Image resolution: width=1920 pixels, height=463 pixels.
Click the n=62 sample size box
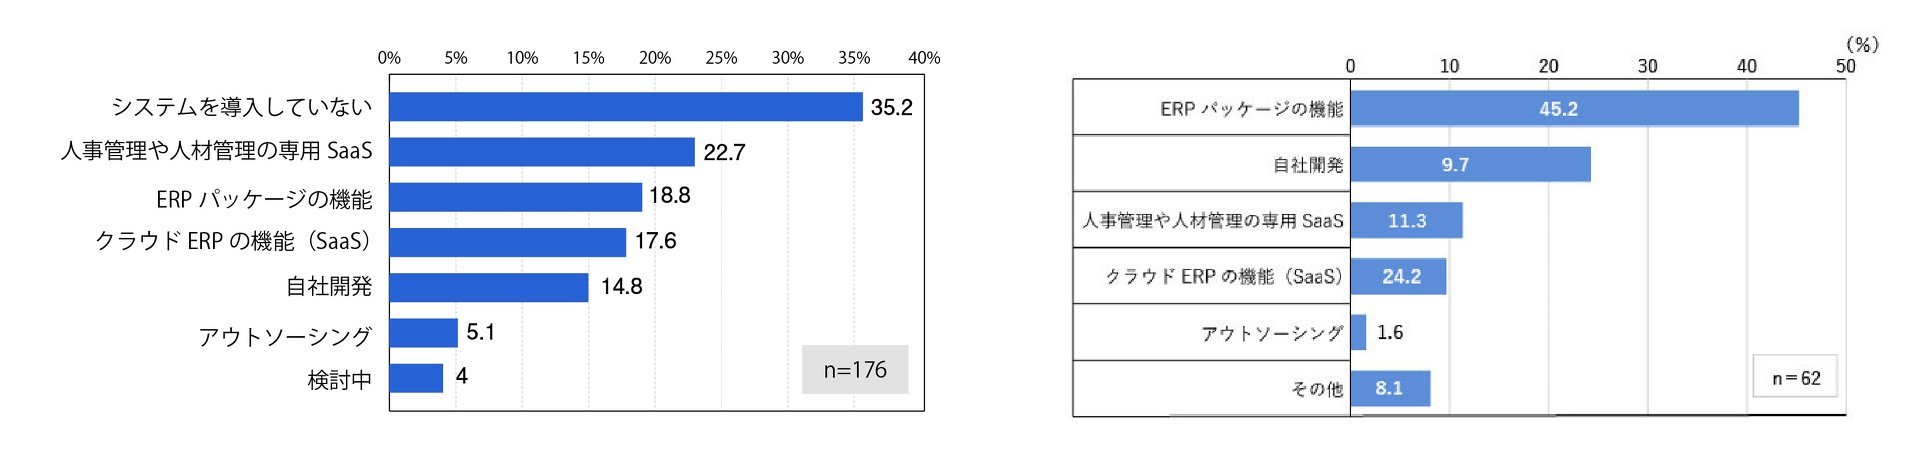[1795, 377]
